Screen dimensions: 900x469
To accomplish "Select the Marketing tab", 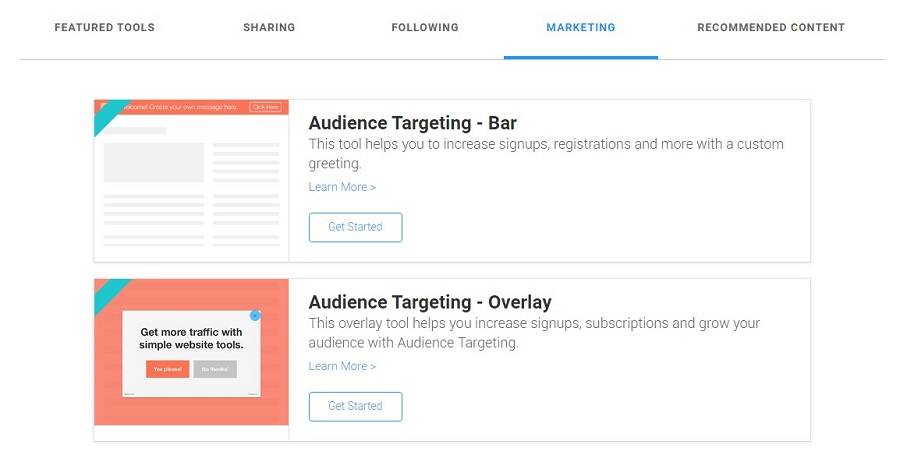I will pos(581,28).
